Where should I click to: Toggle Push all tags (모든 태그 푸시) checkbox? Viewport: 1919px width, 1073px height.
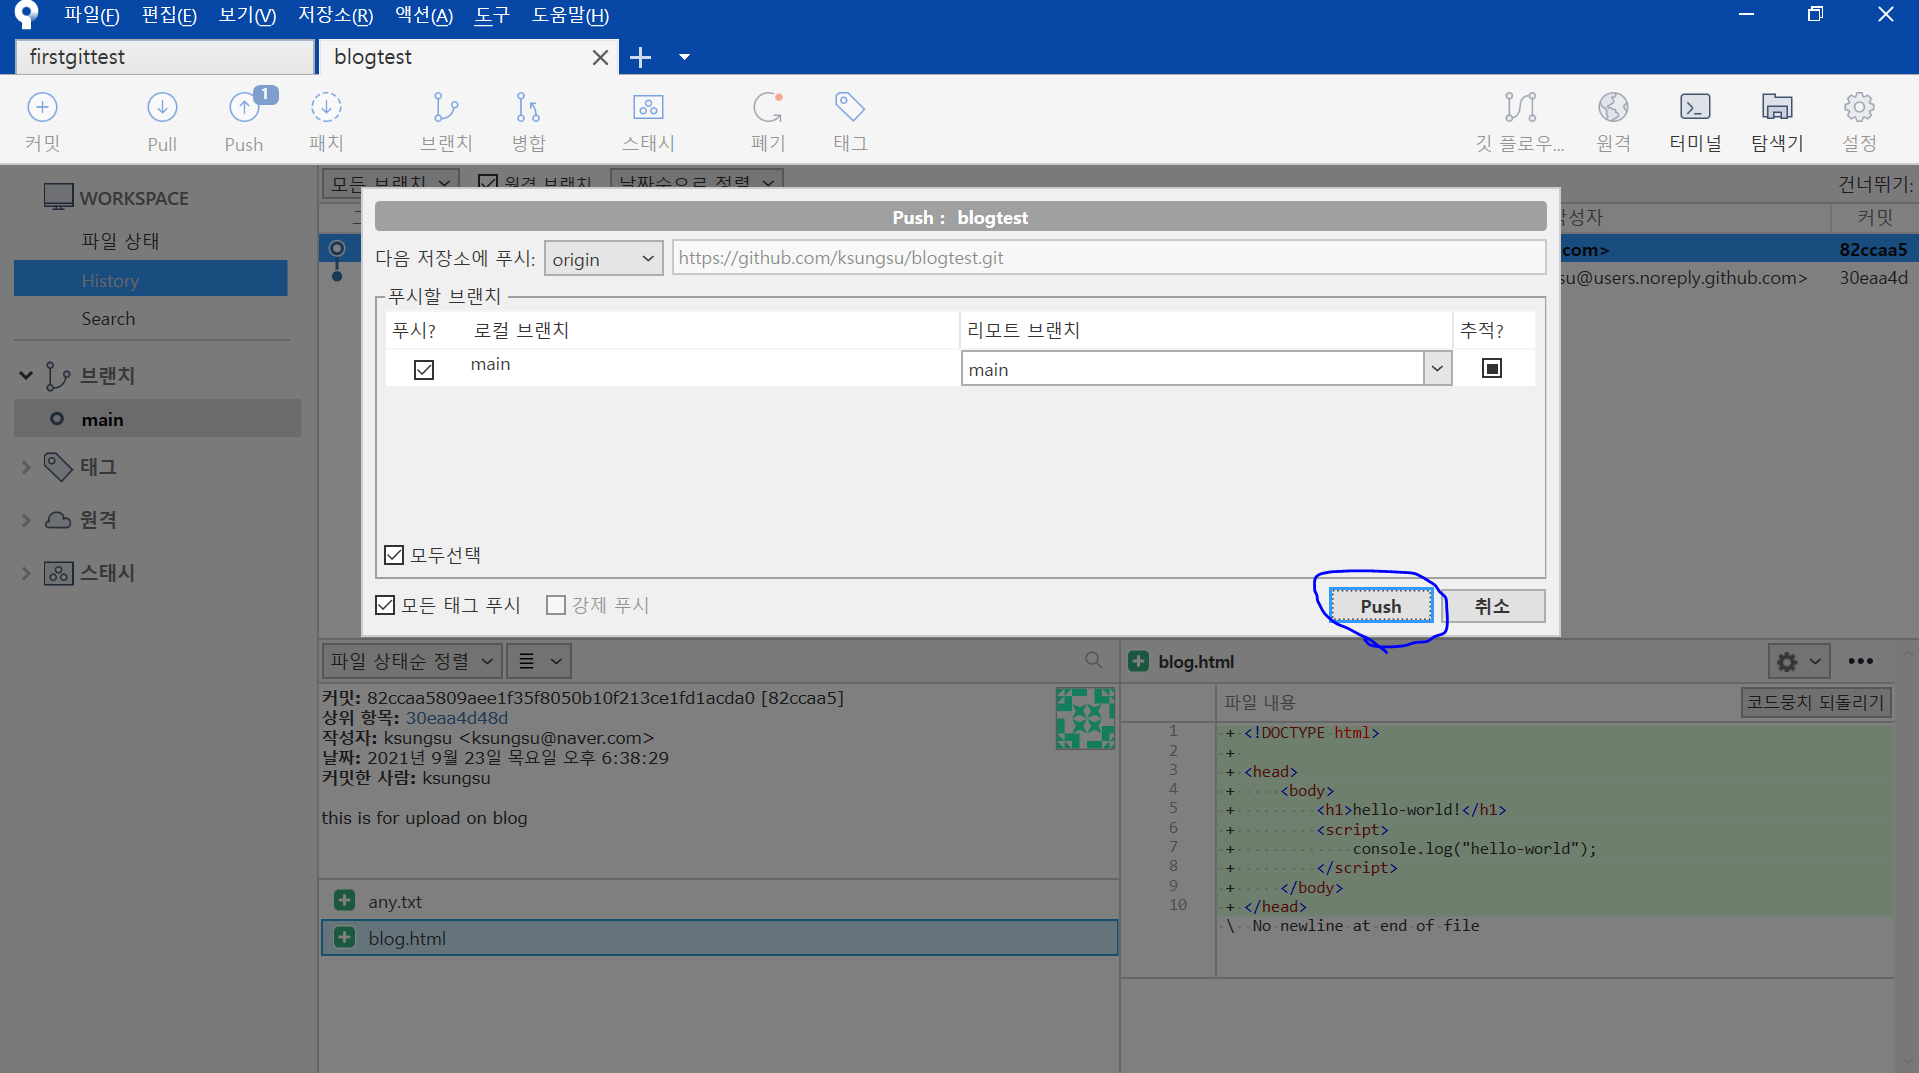[x=385, y=605]
